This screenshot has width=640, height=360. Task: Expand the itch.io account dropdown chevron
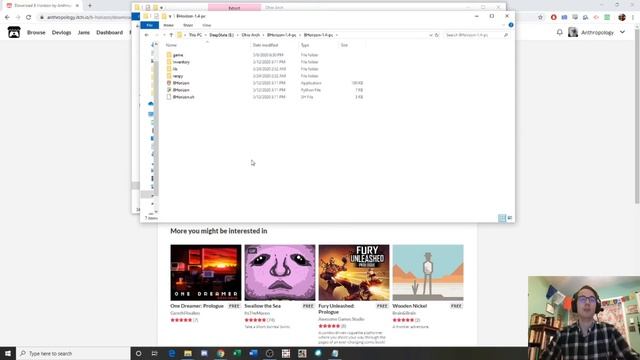click(622, 32)
